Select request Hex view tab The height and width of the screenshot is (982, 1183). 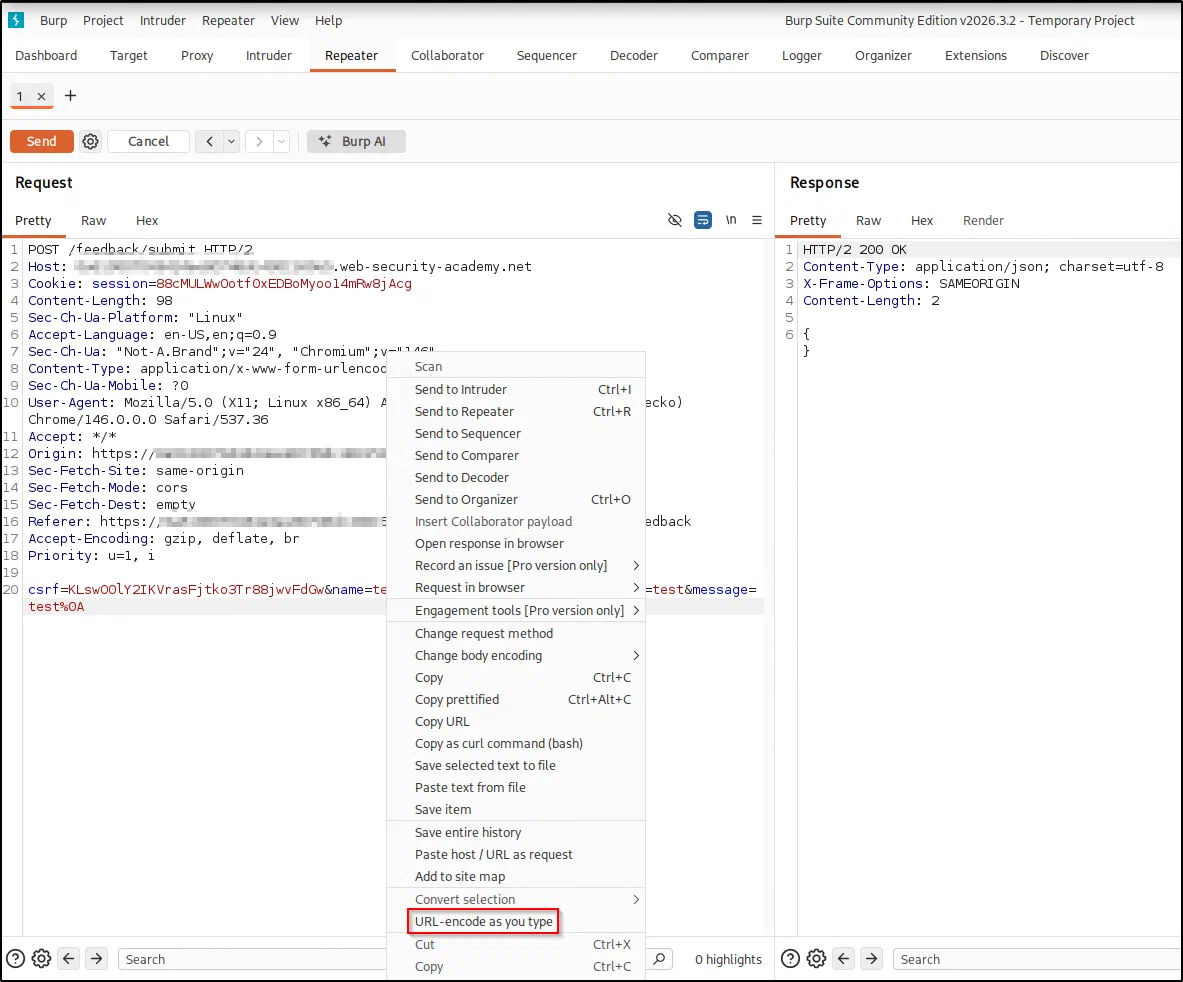[x=146, y=220]
